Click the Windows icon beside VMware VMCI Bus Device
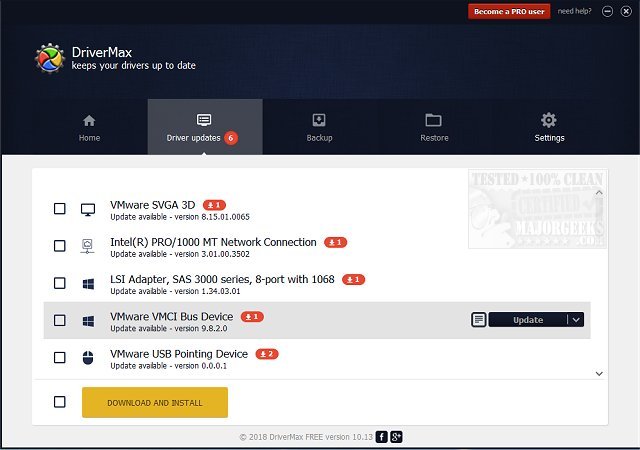 [88, 321]
